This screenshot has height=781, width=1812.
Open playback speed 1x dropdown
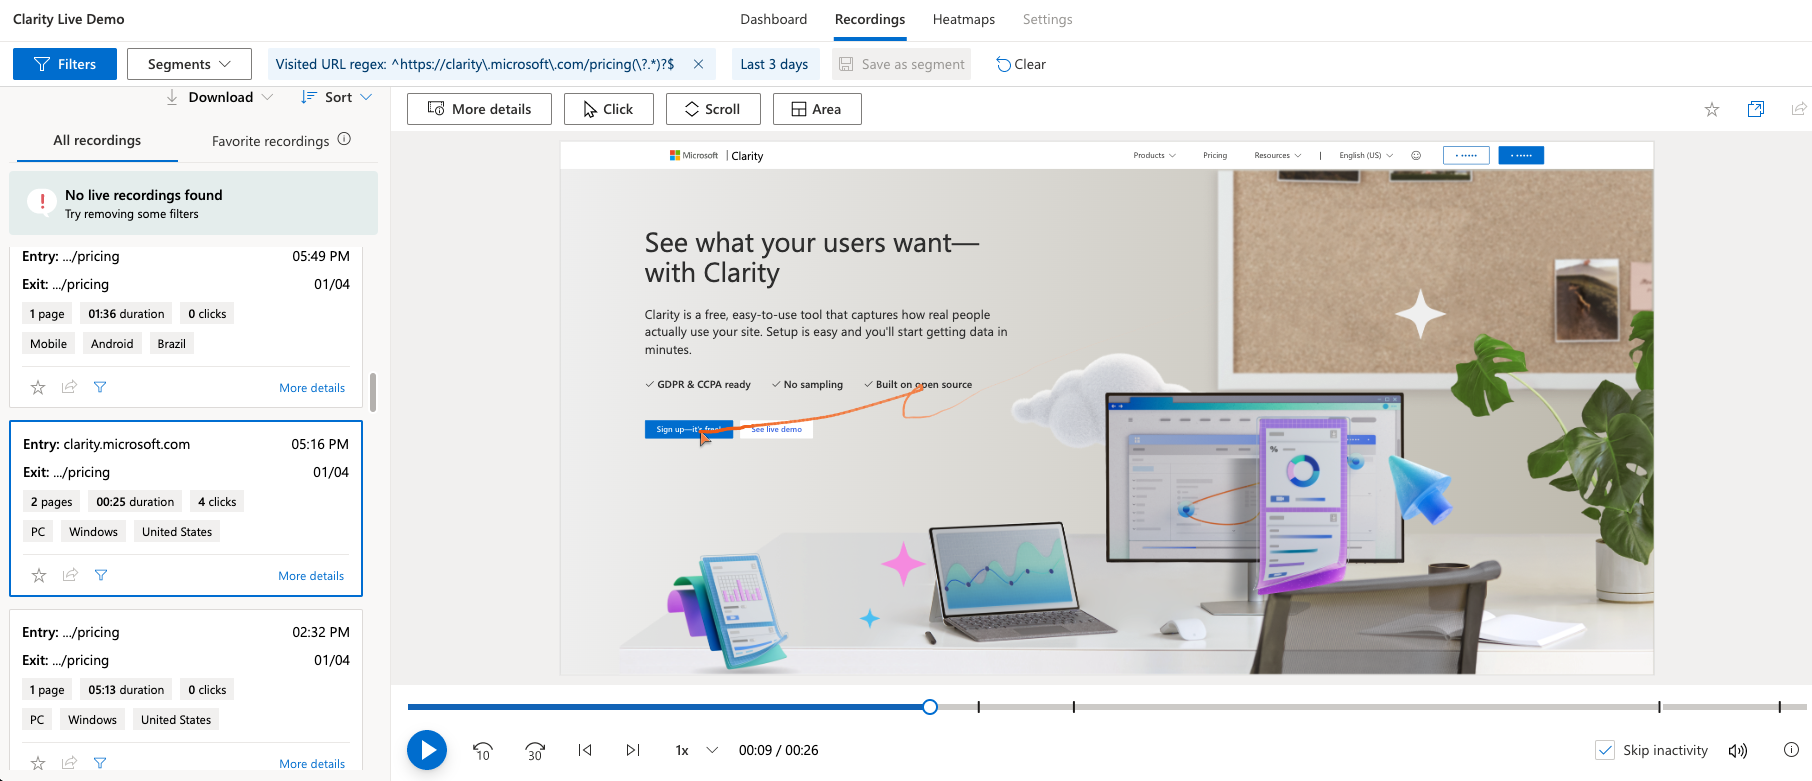point(697,750)
